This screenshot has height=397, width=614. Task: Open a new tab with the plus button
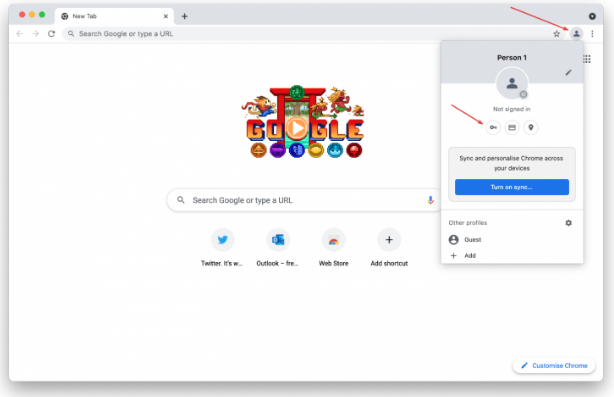coord(184,16)
